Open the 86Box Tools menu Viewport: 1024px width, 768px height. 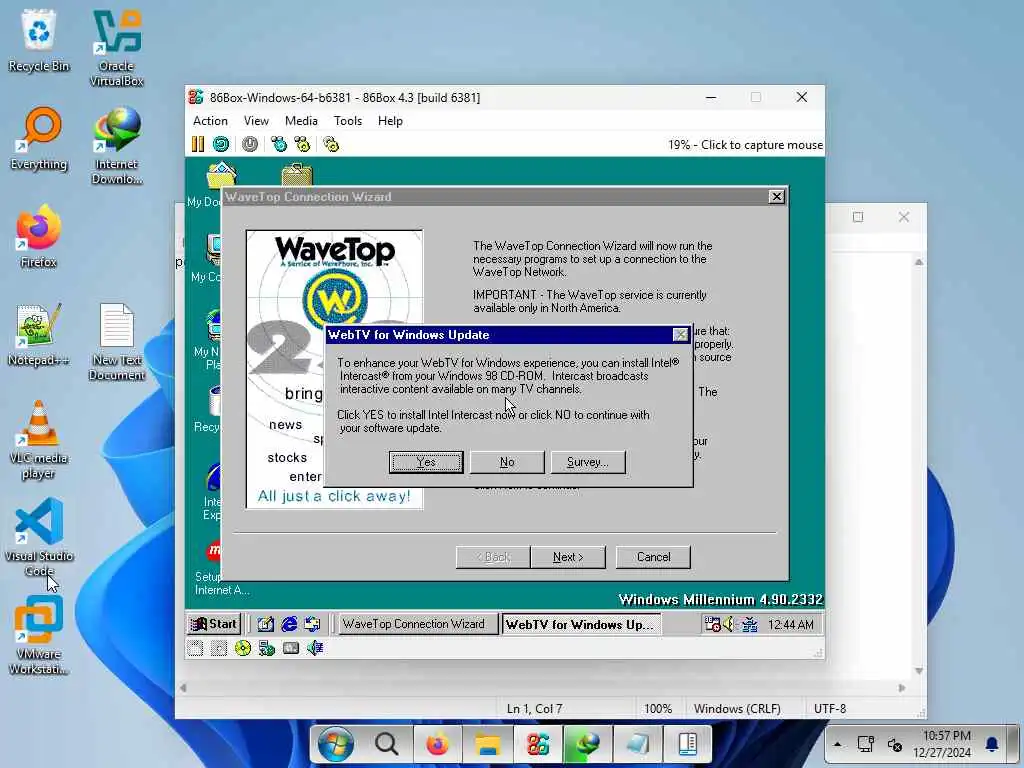(347, 121)
